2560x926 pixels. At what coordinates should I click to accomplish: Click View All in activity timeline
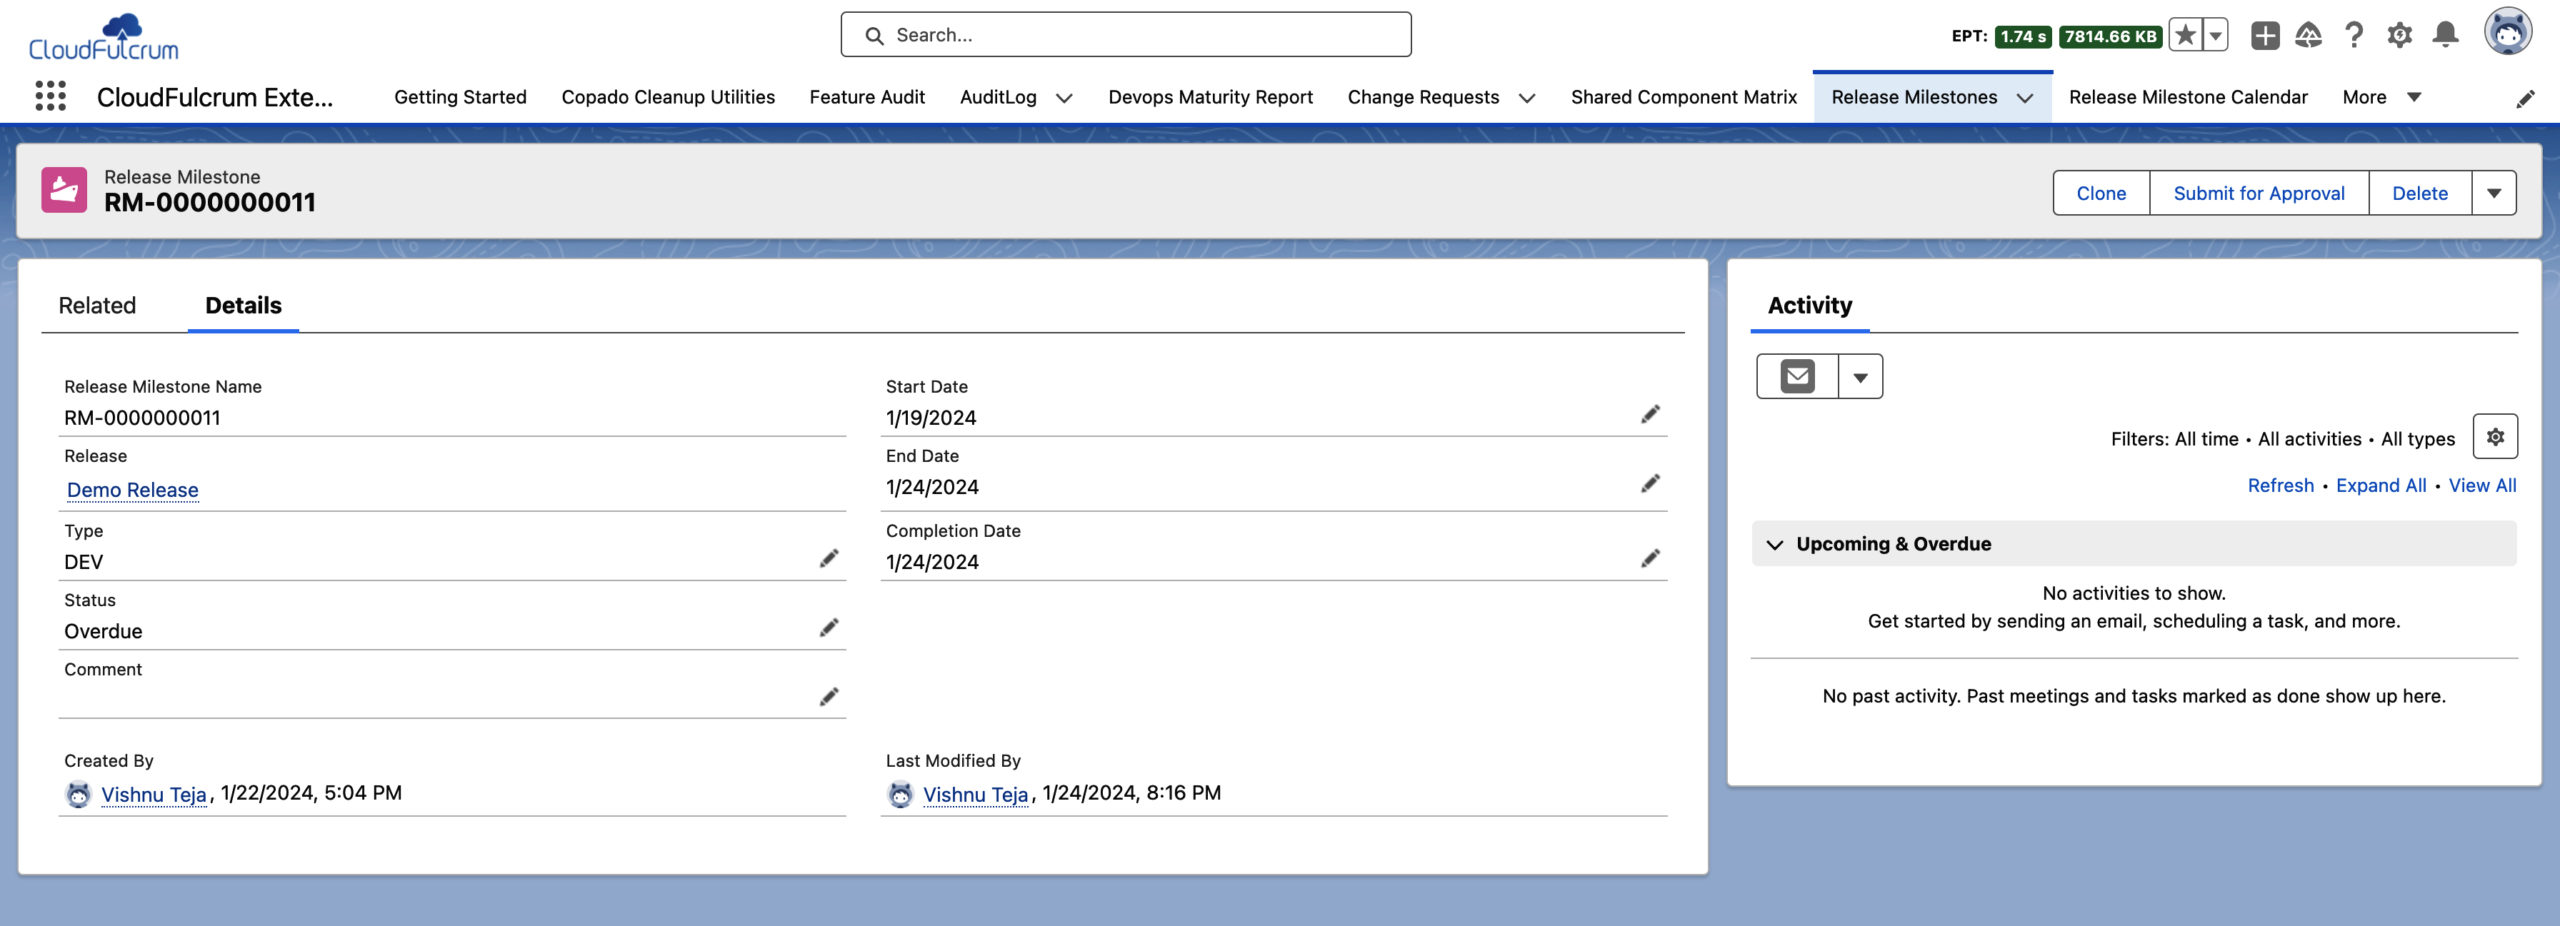click(2482, 485)
